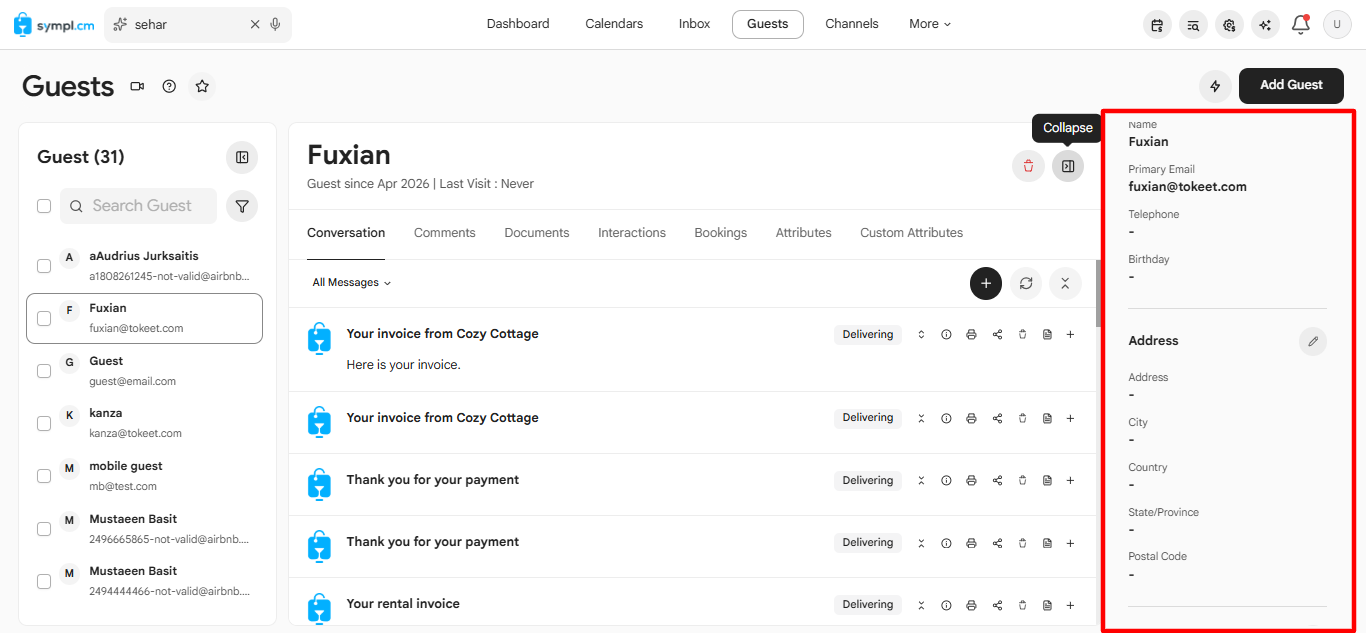The image size is (1366, 633).
Task: Open the user avatar menu
Action: 1337,25
